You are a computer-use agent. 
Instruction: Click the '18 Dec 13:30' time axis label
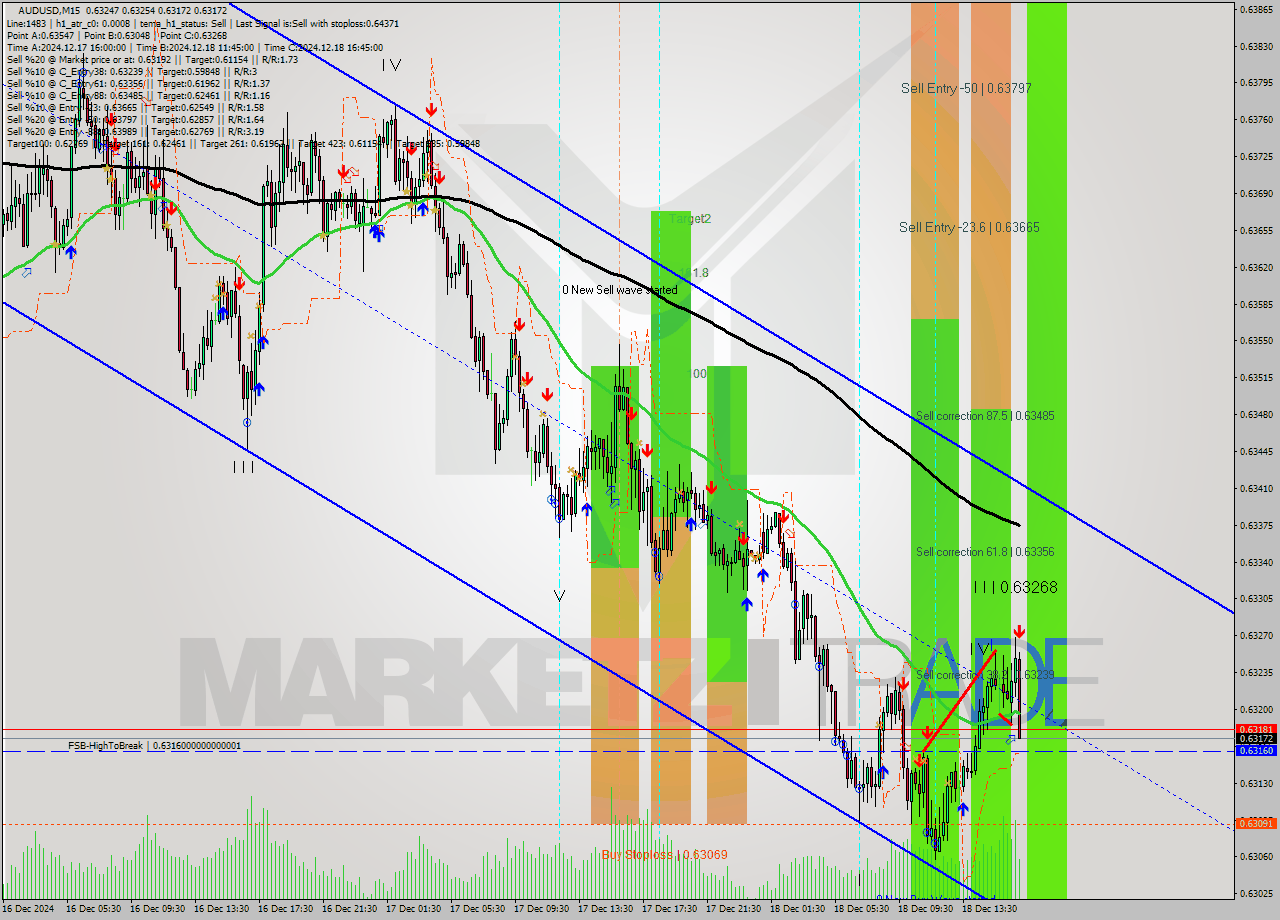coord(988,910)
